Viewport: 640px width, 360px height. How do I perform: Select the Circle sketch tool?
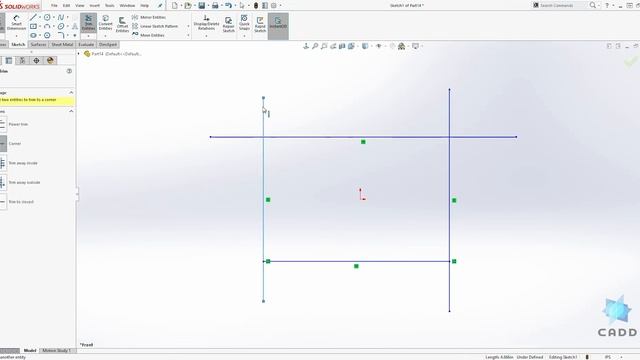[47, 17]
